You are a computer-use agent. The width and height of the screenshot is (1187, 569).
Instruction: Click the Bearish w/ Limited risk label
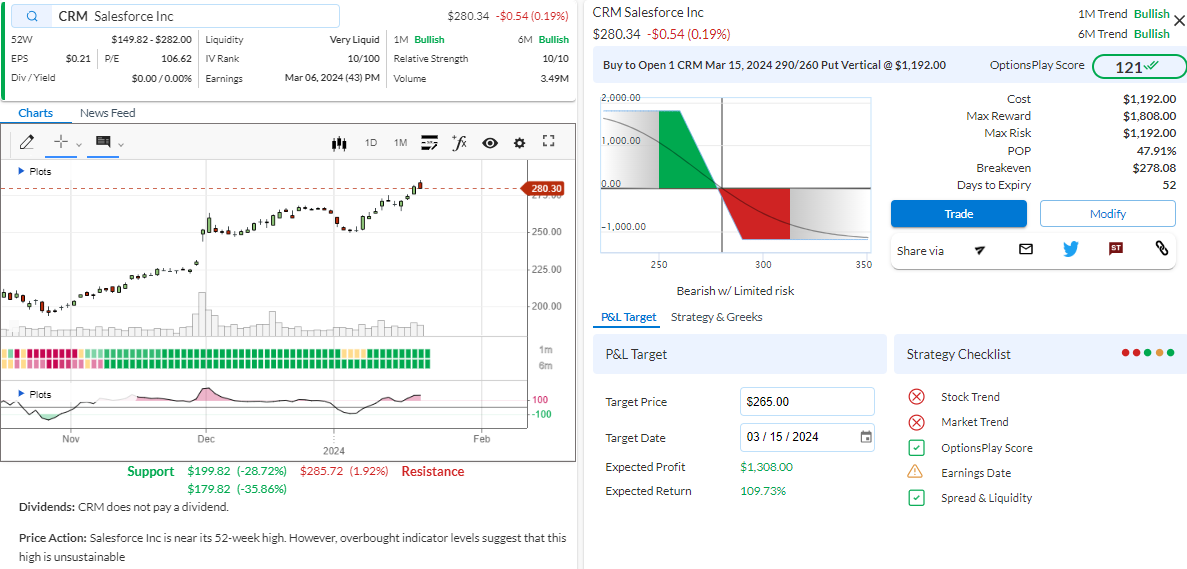pyautogui.click(x=735, y=291)
